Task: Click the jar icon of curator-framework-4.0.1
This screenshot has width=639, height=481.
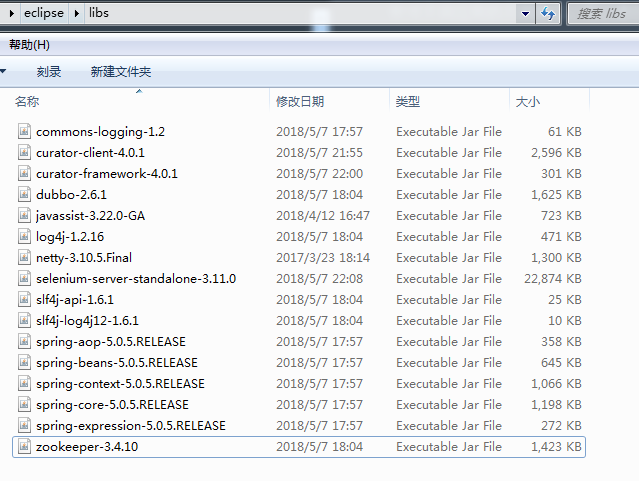Action: [x=24, y=173]
